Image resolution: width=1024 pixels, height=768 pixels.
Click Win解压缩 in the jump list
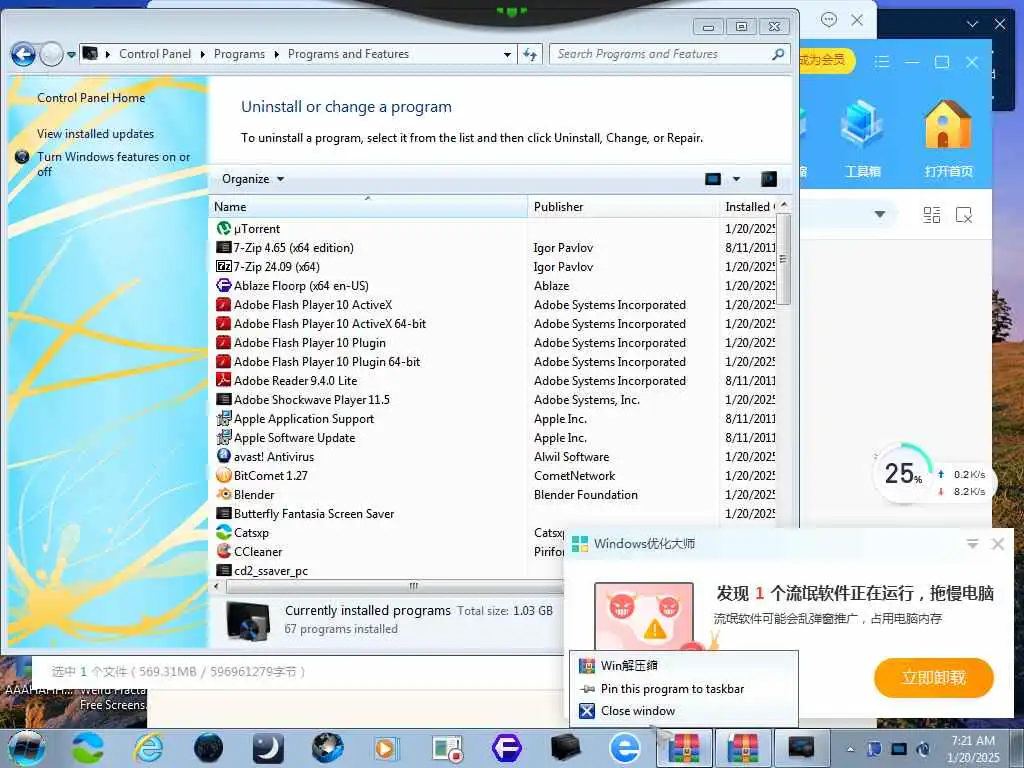[684, 665]
